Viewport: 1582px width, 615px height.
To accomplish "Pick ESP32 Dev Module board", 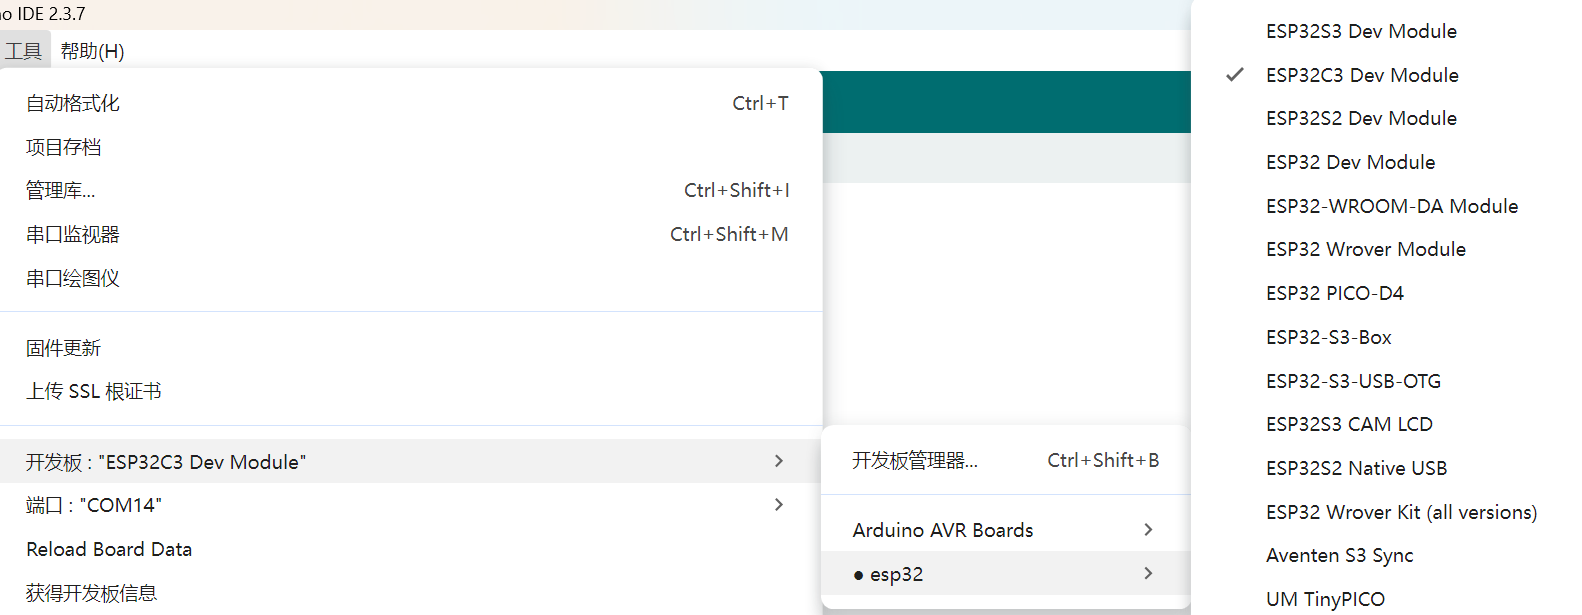I will 1387,162.
